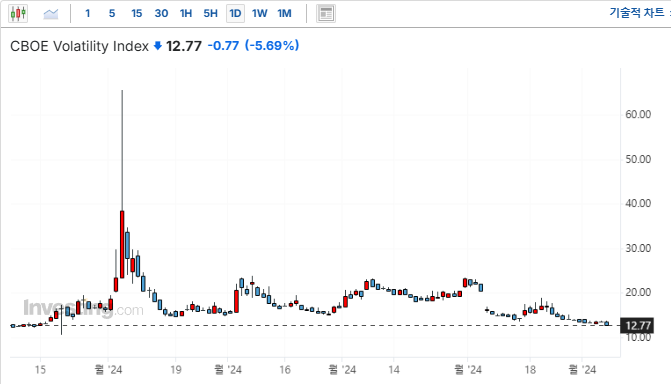The height and width of the screenshot is (384, 671).
Task: Click the 20.00 axis label
Action: (638, 292)
